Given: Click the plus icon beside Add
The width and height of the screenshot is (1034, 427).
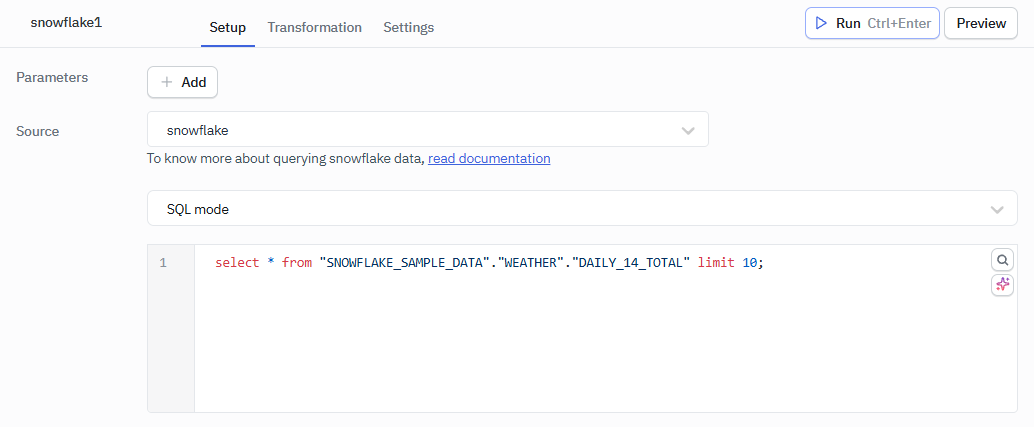Looking at the screenshot, I should [x=167, y=83].
